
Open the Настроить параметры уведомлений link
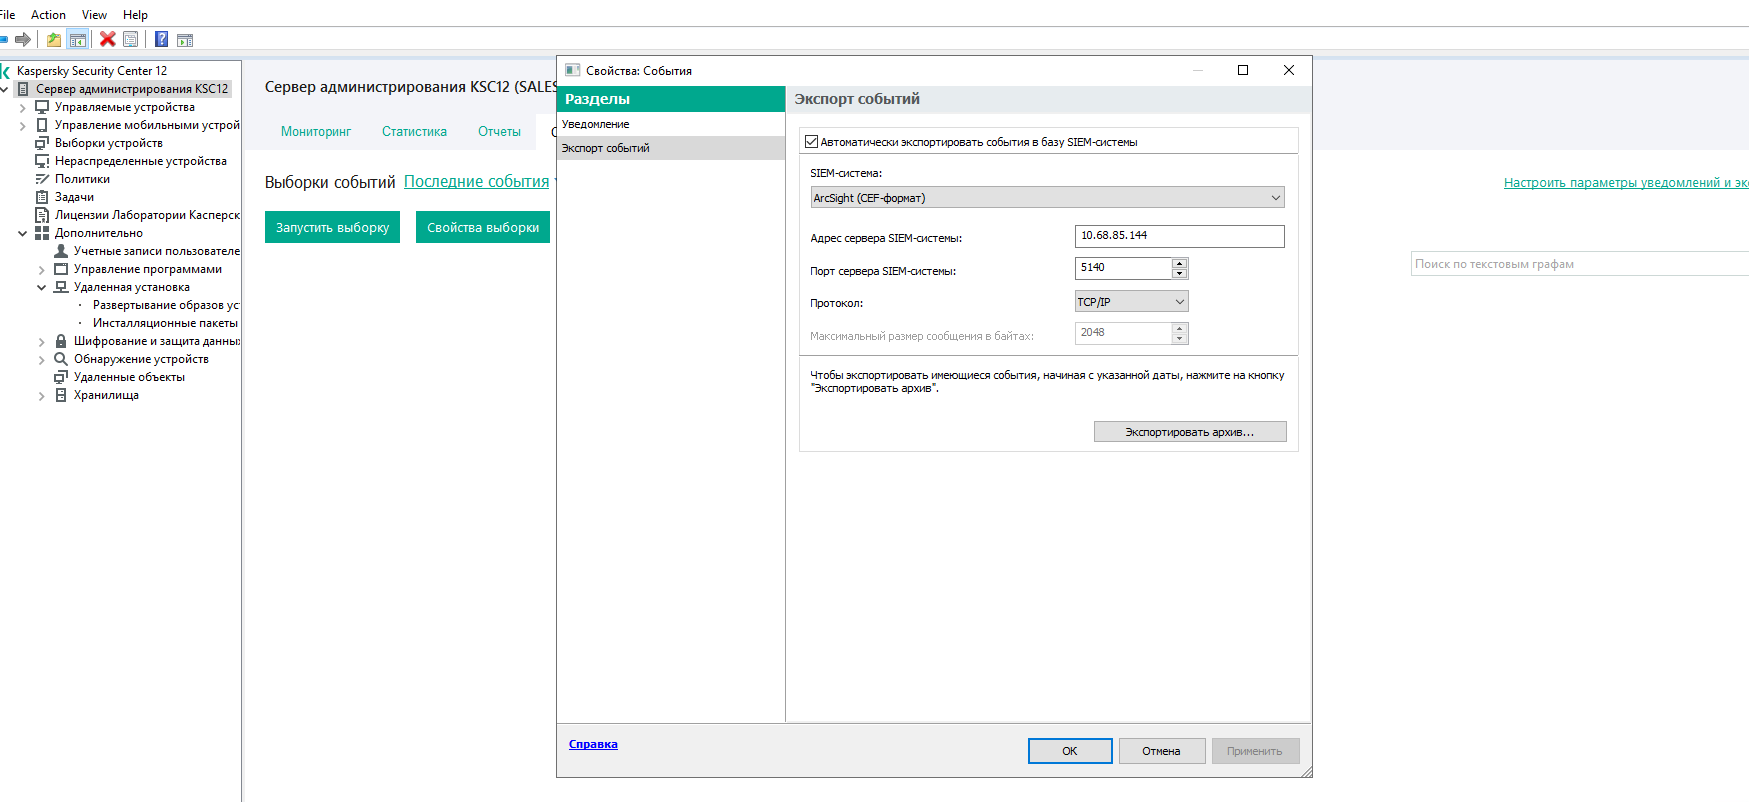(1626, 183)
